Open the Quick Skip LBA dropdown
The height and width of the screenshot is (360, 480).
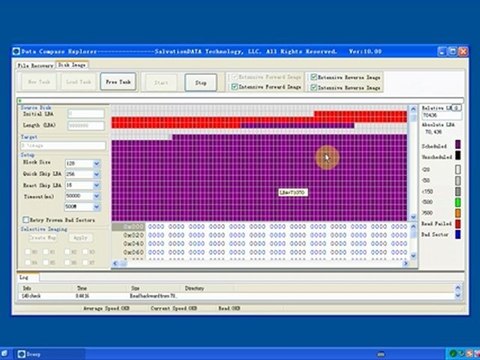point(97,174)
